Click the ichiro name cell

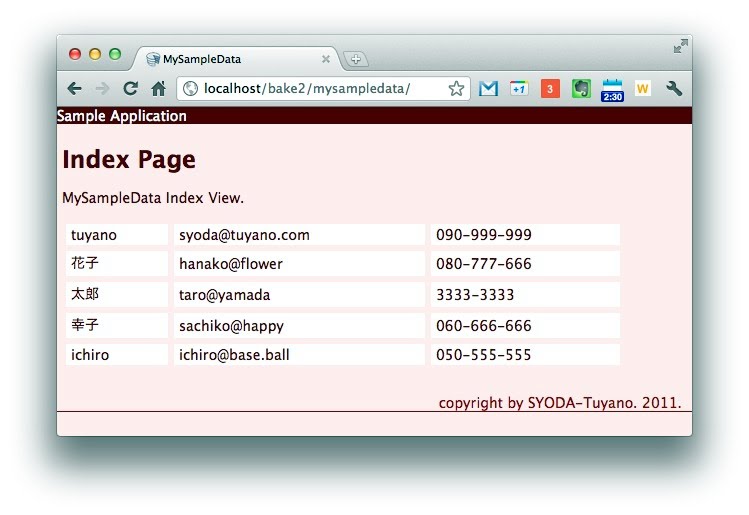(x=117, y=355)
